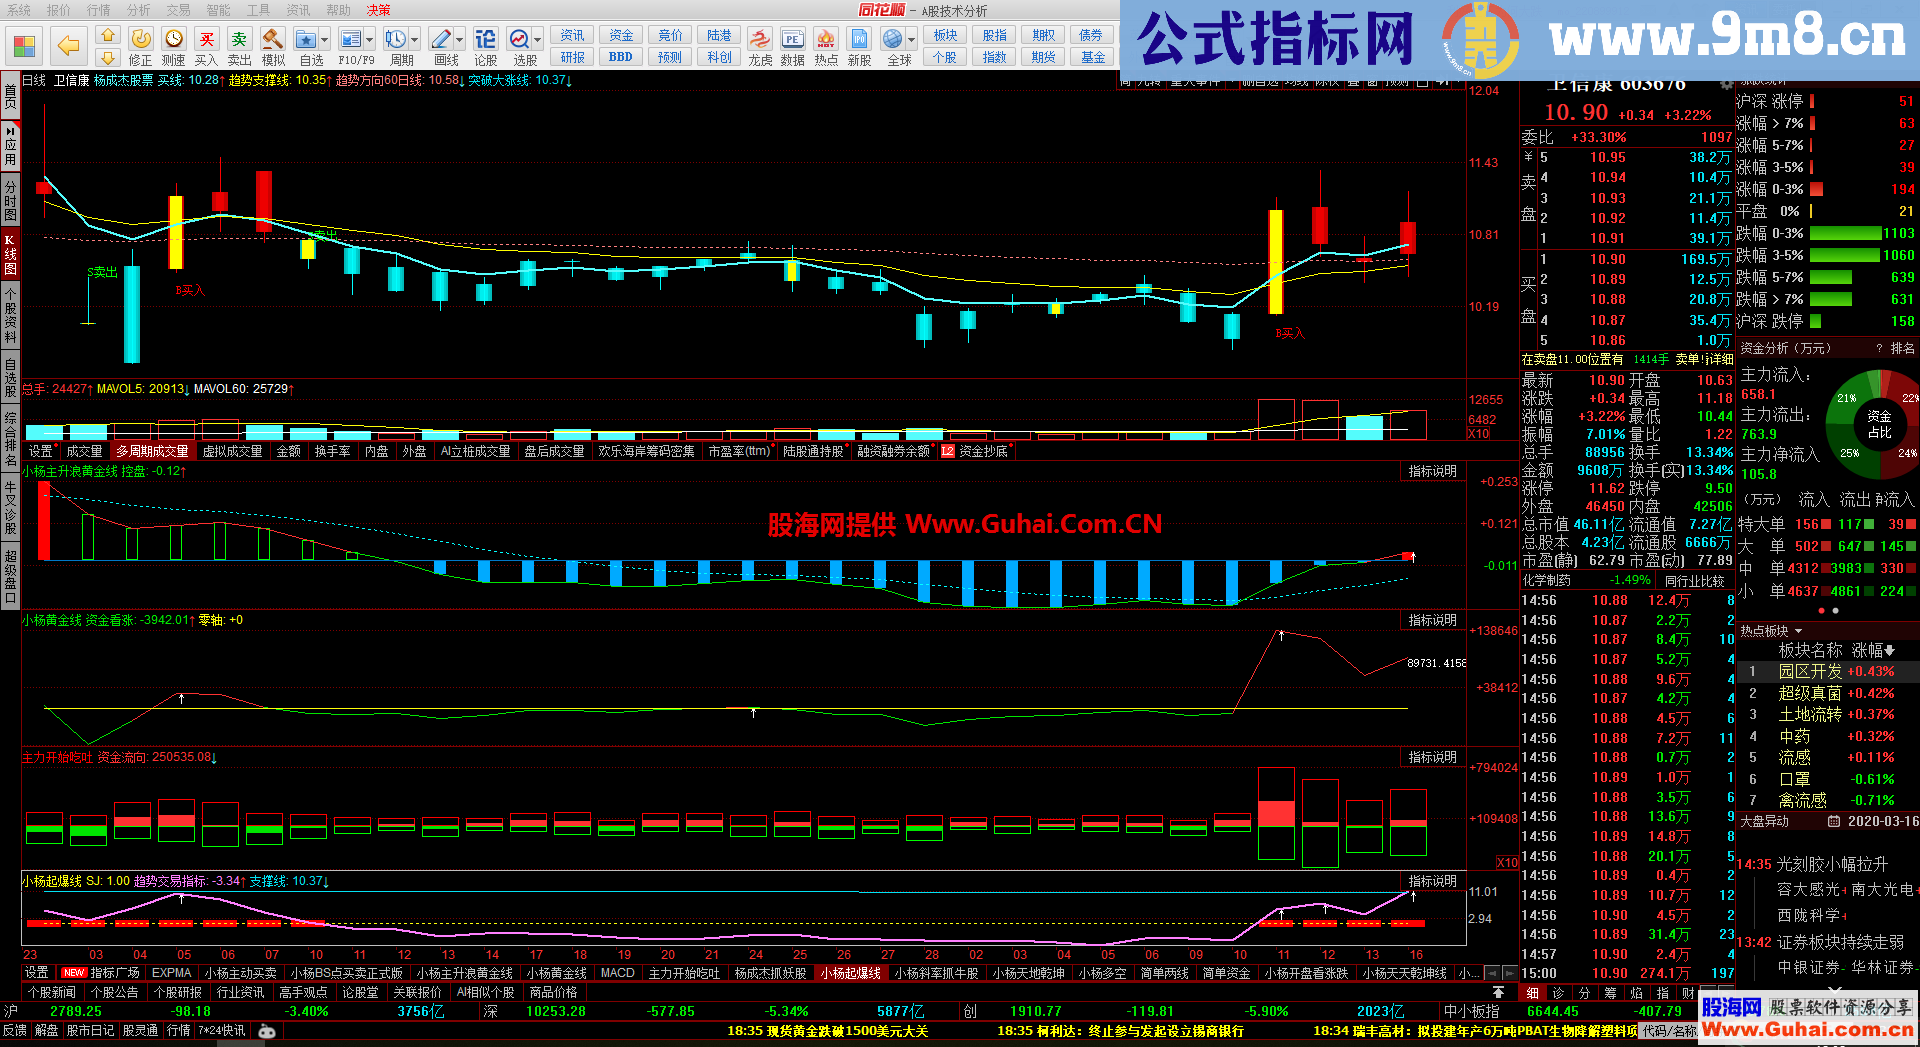Image resolution: width=1920 pixels, height=1047 pixels.
Task: Click the robot icon in status bar
Action: point(266,1031)
